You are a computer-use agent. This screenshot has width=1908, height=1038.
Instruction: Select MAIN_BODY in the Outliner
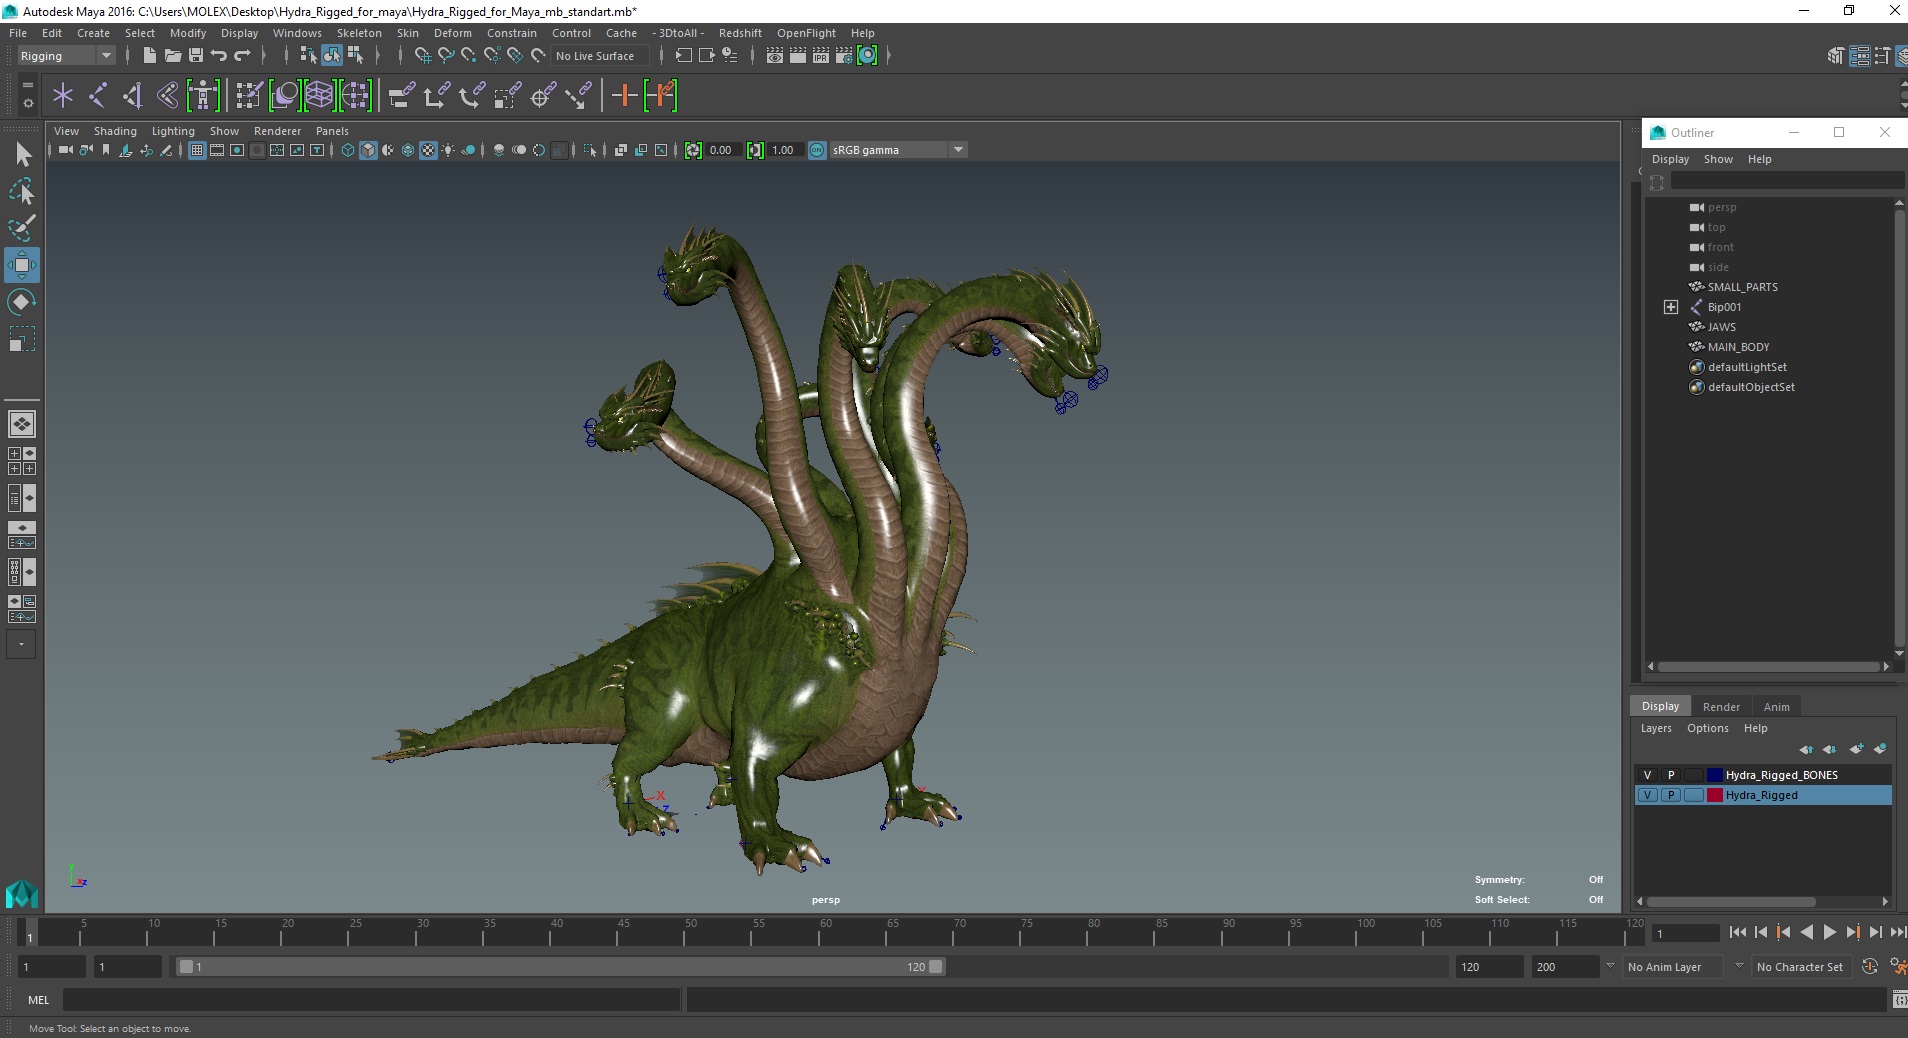1738,347
